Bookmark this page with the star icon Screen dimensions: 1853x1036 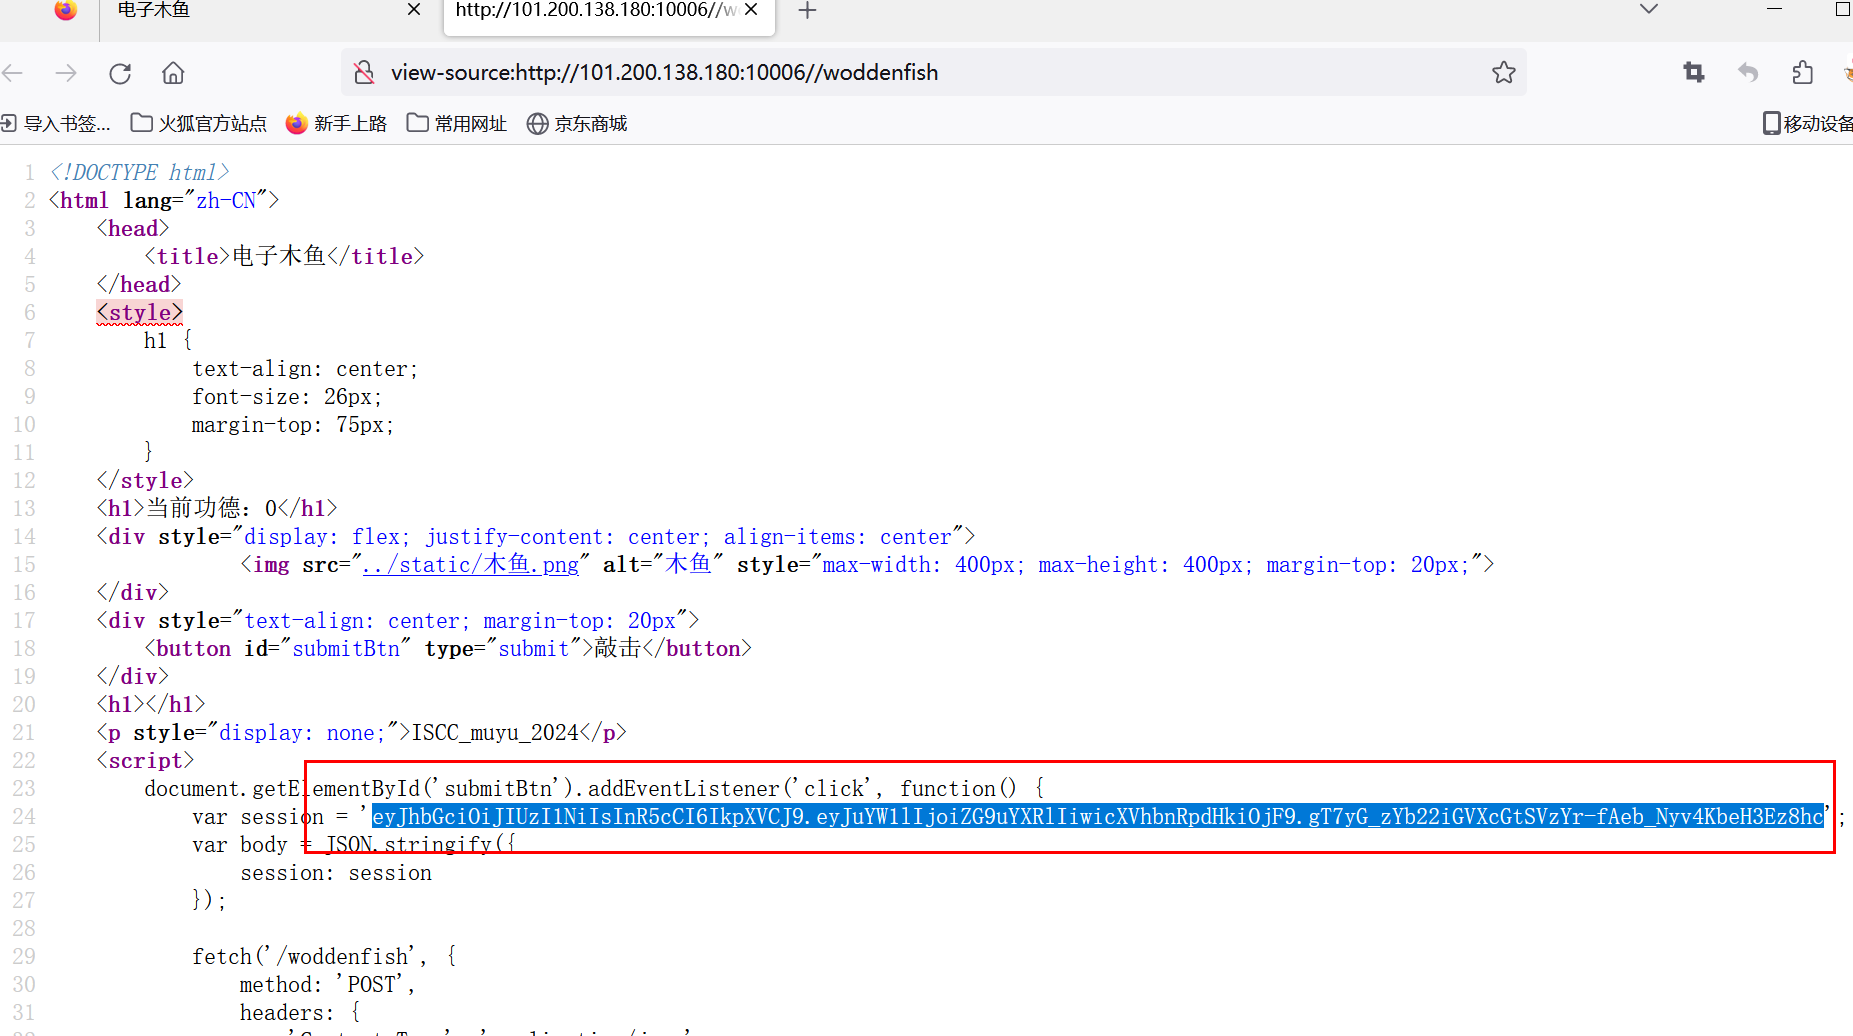tap(1503, 72)
